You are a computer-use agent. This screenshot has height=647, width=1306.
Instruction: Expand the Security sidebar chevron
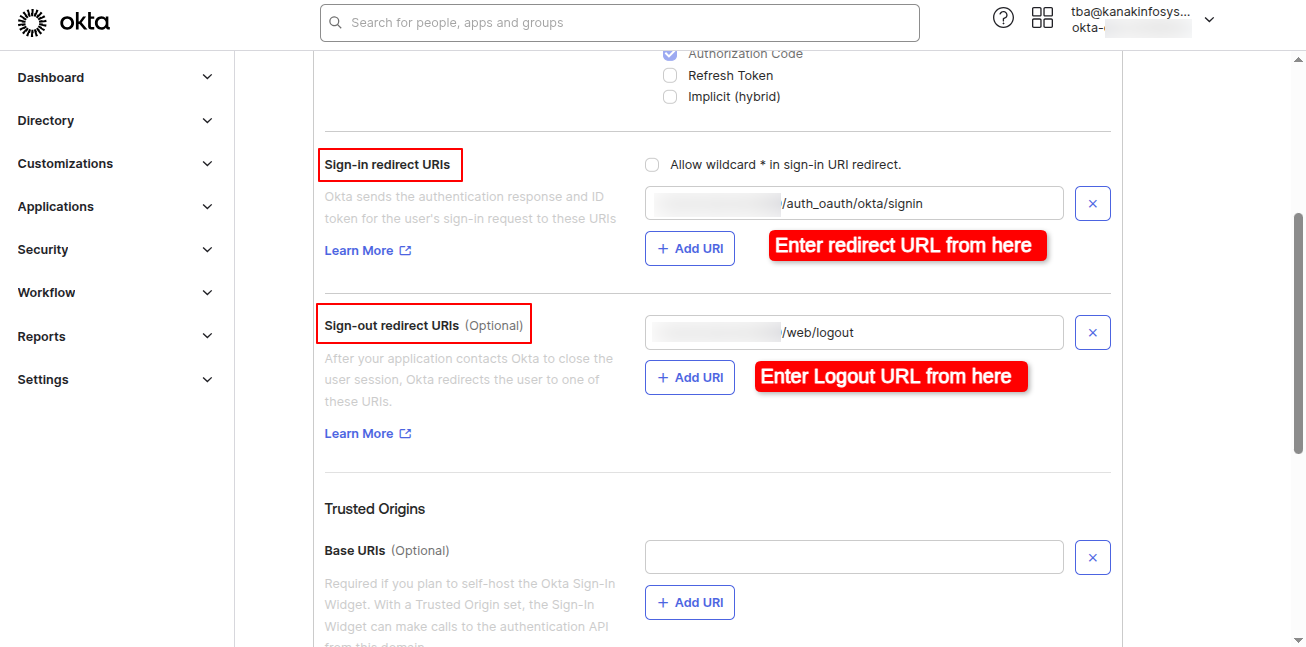207,250
